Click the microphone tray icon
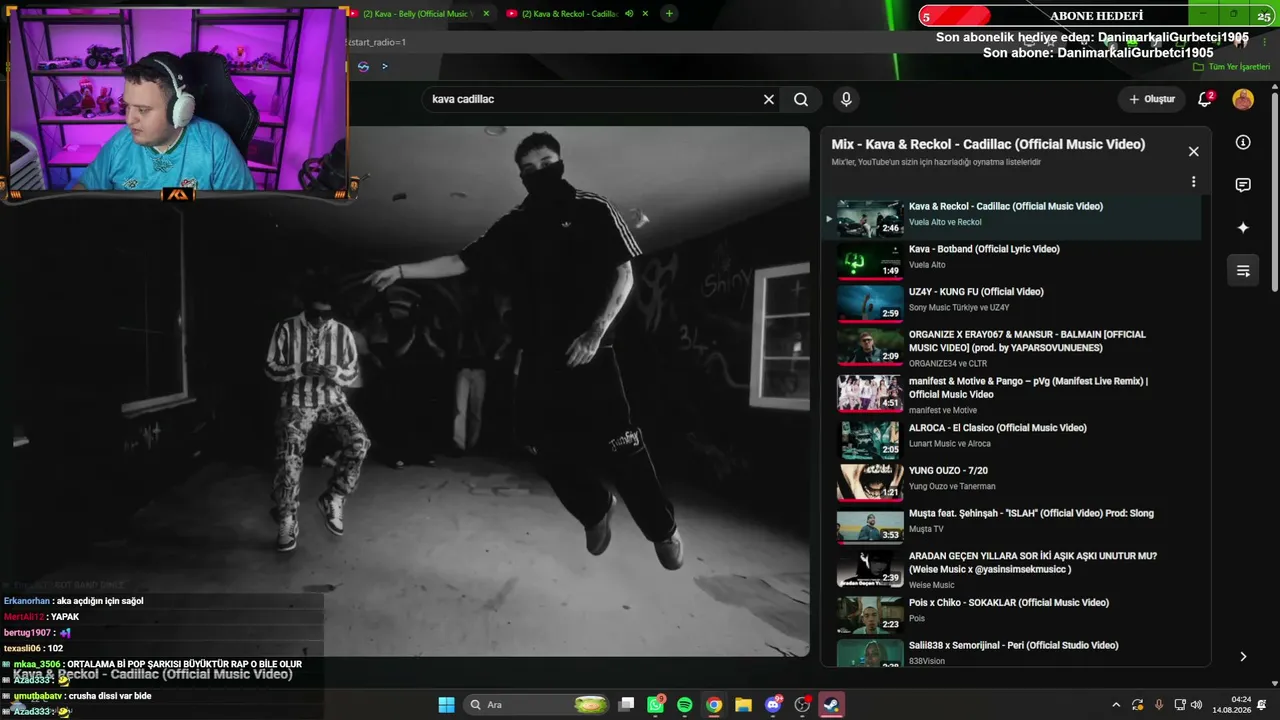 tap(1159, 705)
